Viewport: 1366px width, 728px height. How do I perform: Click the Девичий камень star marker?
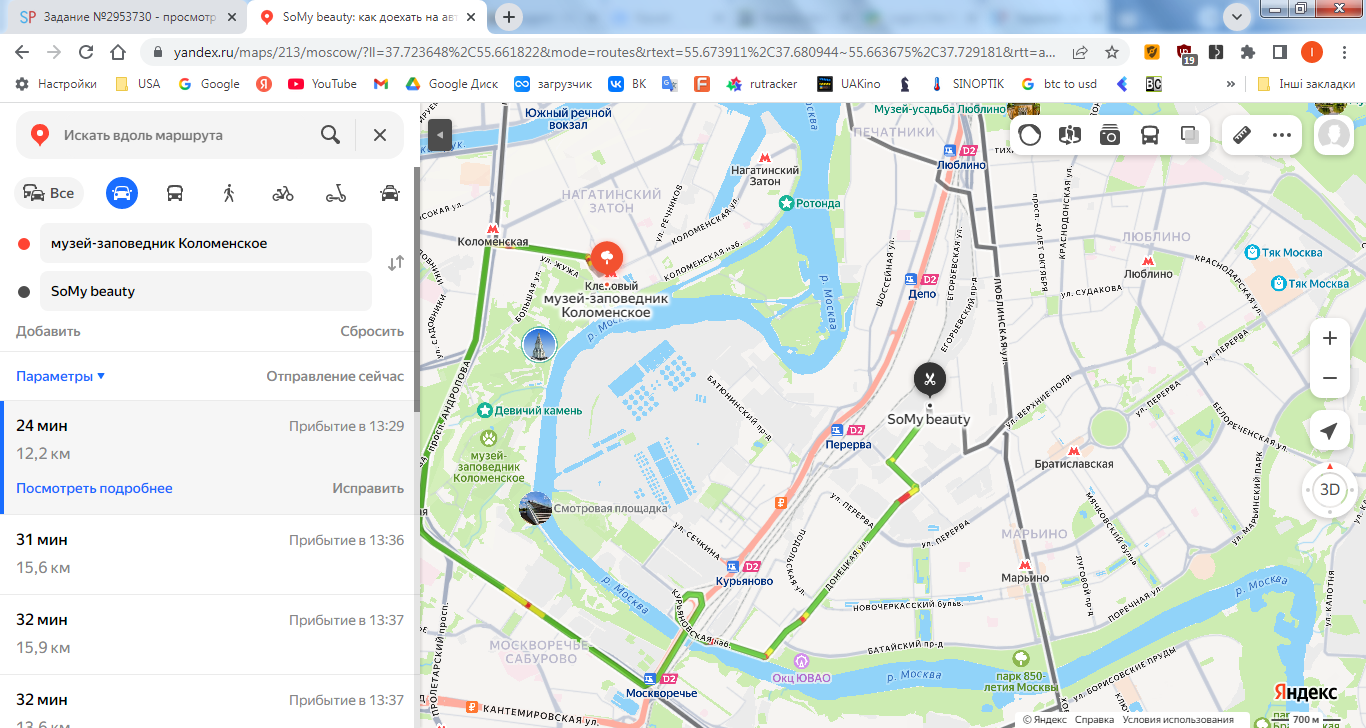(x=485, y=410)
